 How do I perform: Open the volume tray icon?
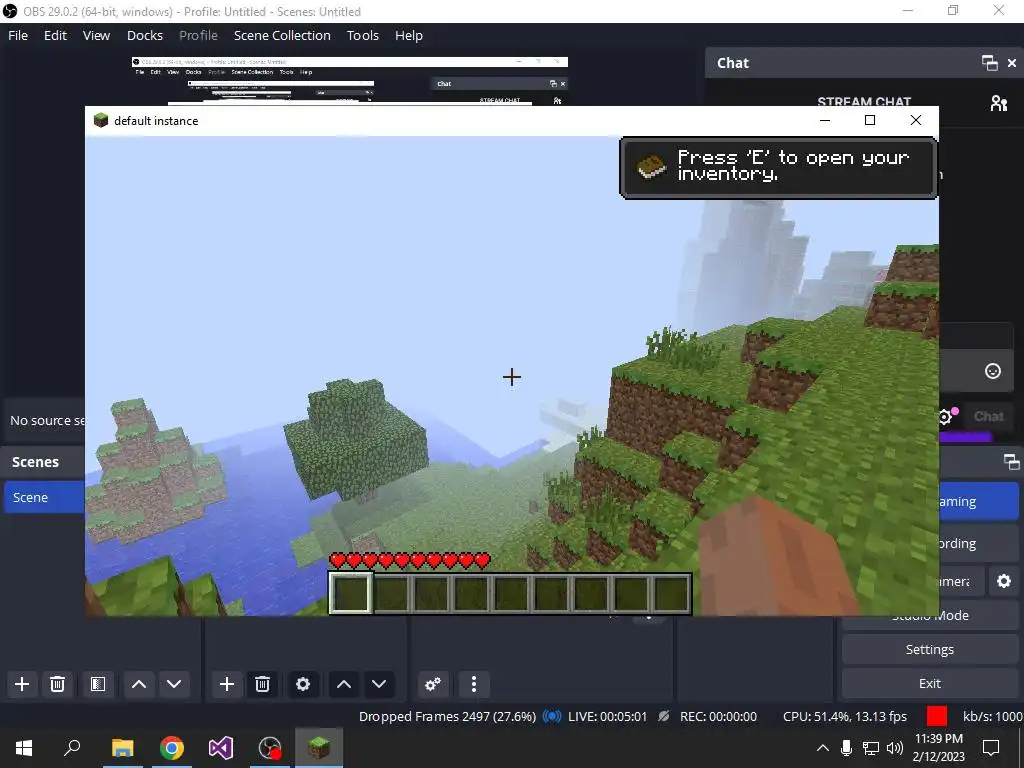pos(895,748)
